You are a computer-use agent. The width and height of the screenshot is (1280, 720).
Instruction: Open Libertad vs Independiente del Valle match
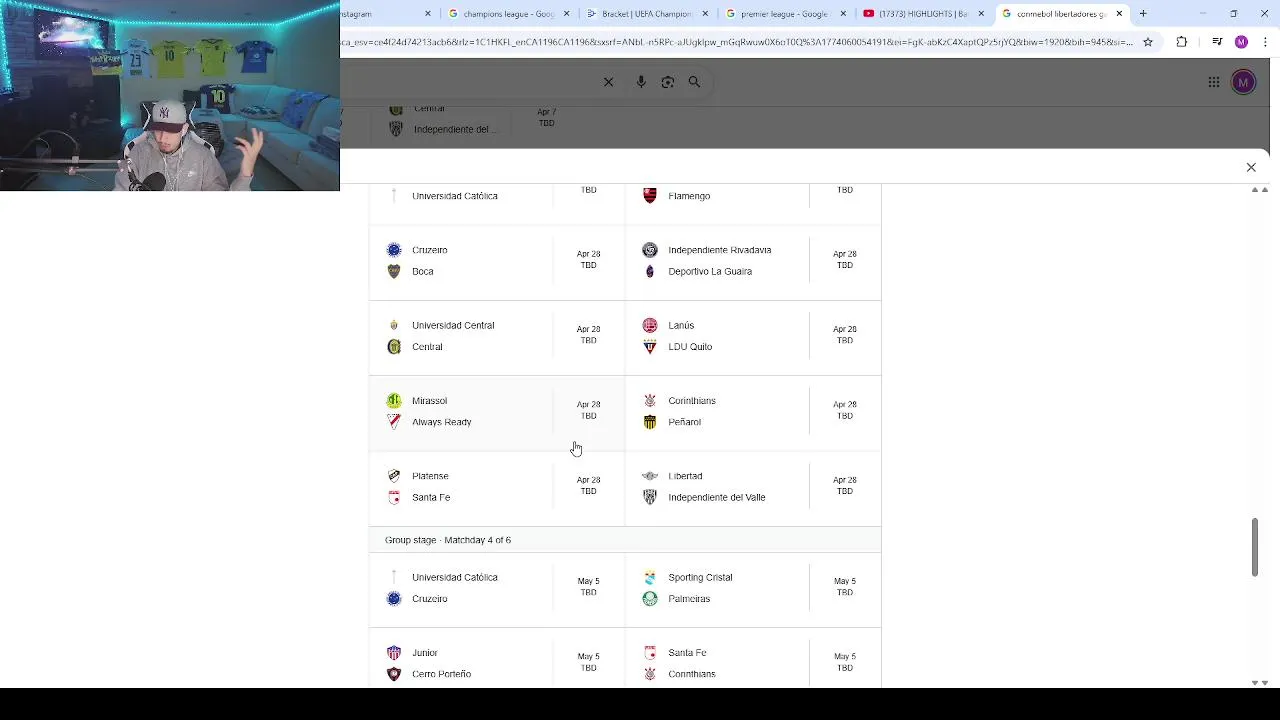[x=753, y=487]
